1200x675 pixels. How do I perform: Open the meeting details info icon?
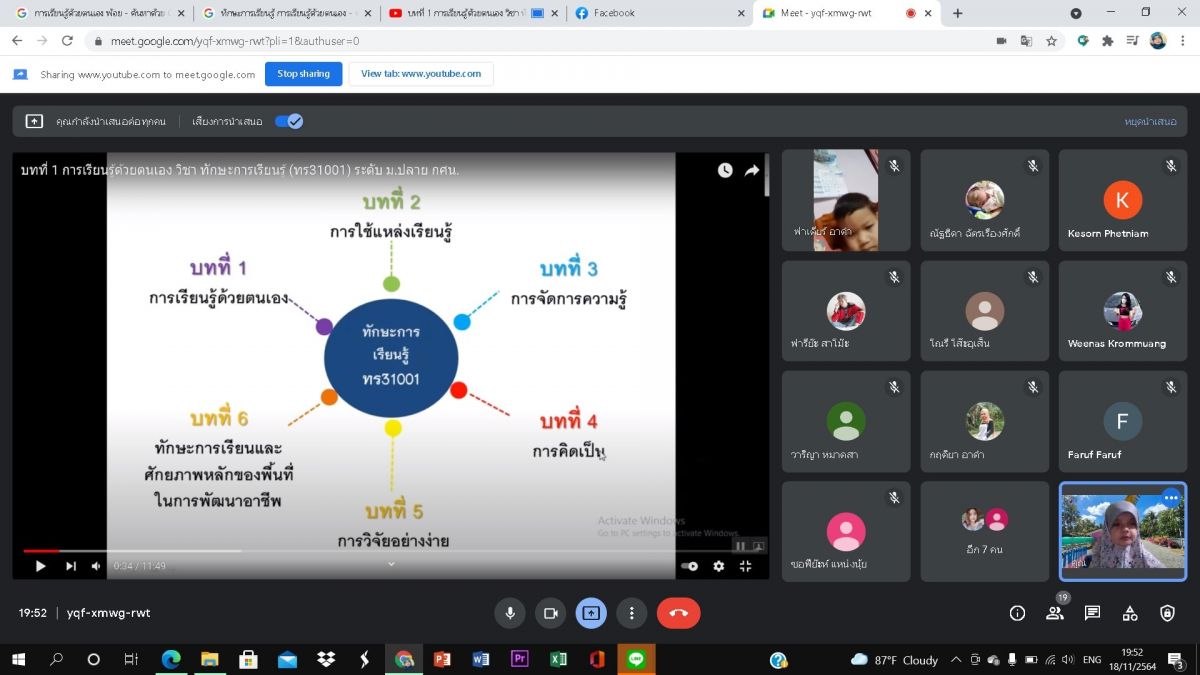point(1017,613)
